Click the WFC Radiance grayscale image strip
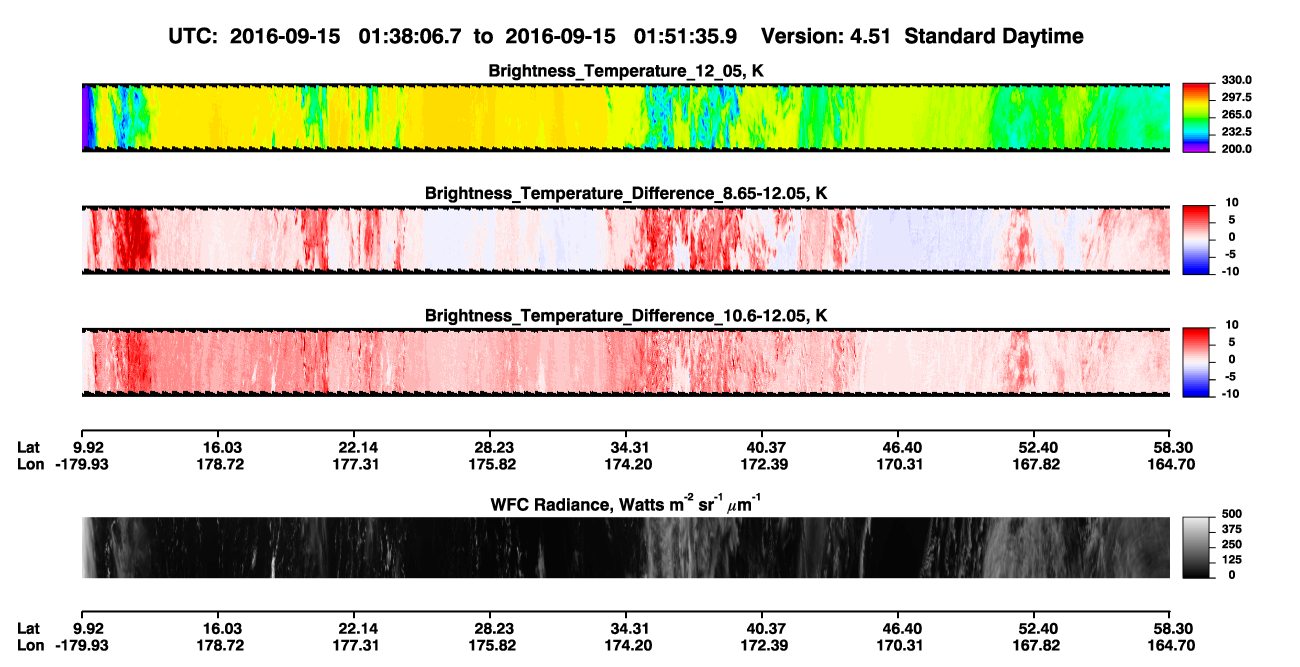The width and height of the screenshot is (1300, 667). [x=625, y=547]
